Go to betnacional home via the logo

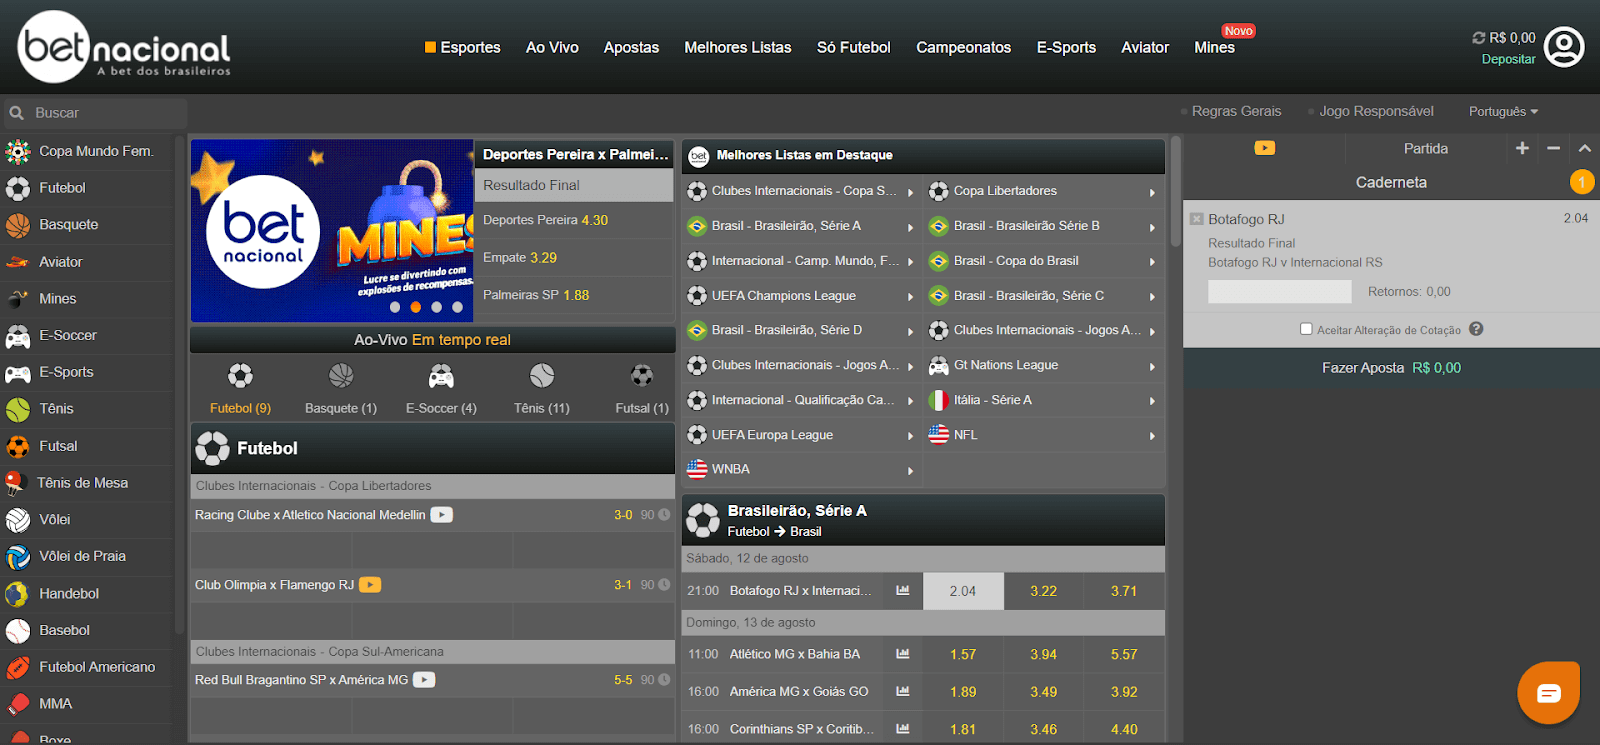pos(124,46)
